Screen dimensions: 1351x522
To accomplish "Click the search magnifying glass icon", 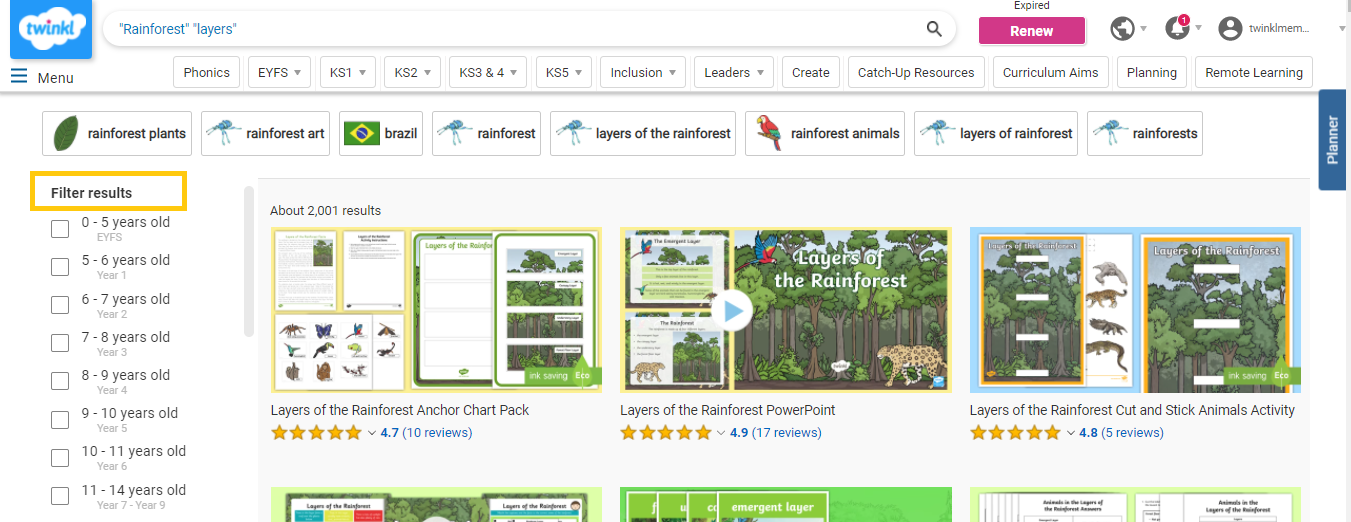I will click(x=934, y=29).
